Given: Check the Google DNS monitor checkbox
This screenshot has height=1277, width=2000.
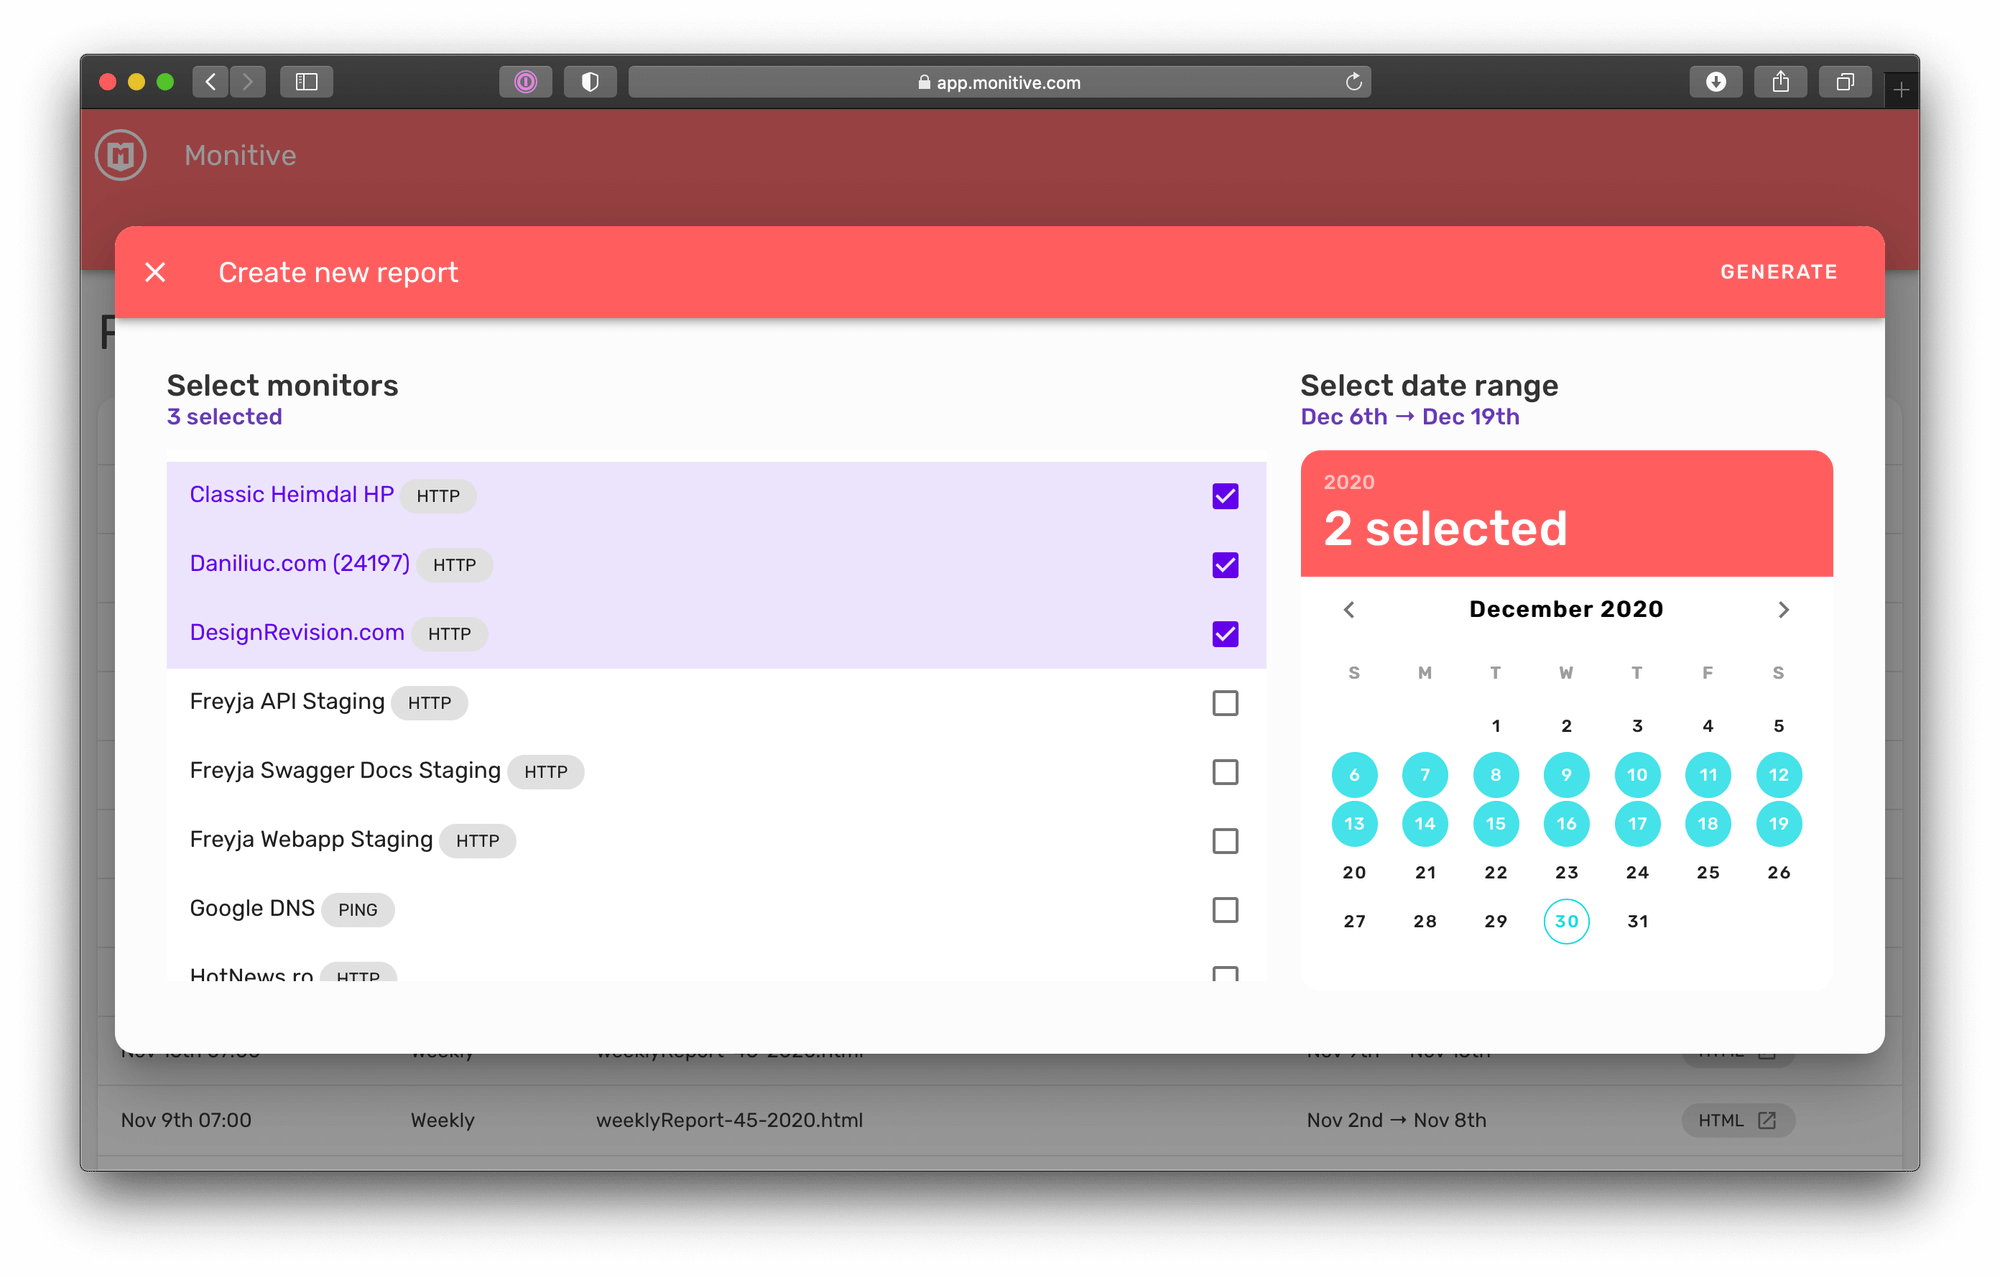Looking at the screenshot, I should (x=1224, y=910).
